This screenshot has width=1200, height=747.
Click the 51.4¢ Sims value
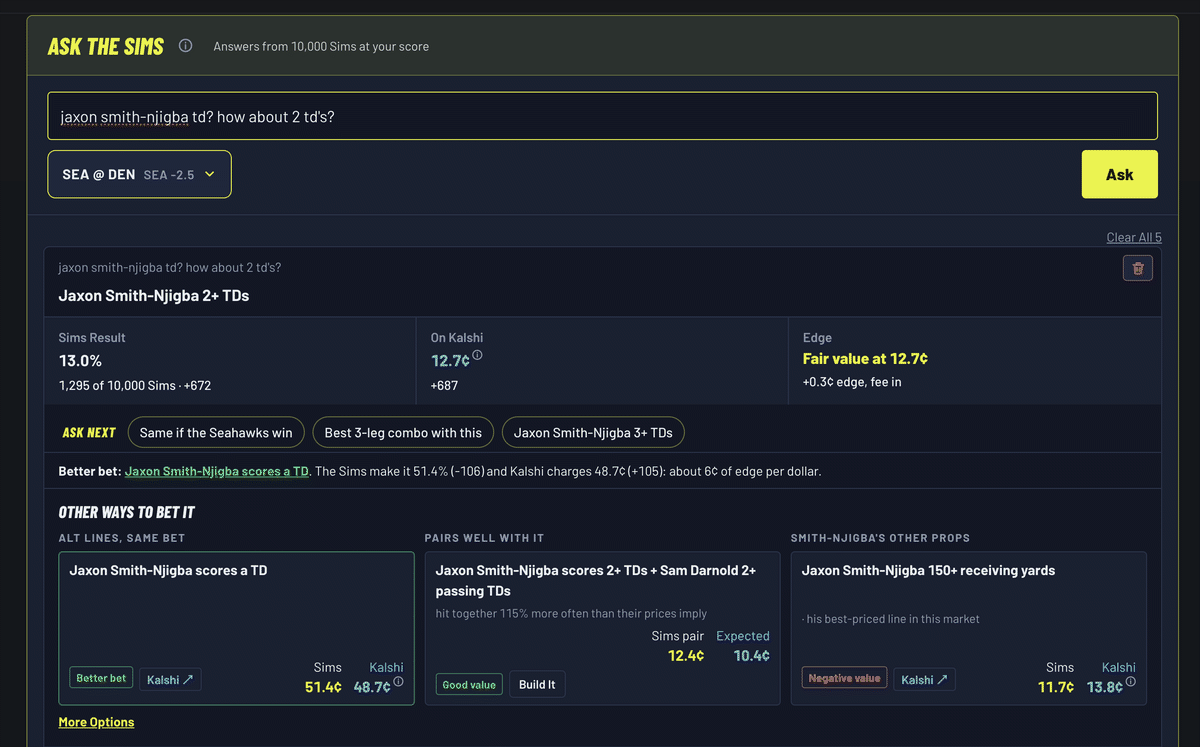tap(323, 687)
